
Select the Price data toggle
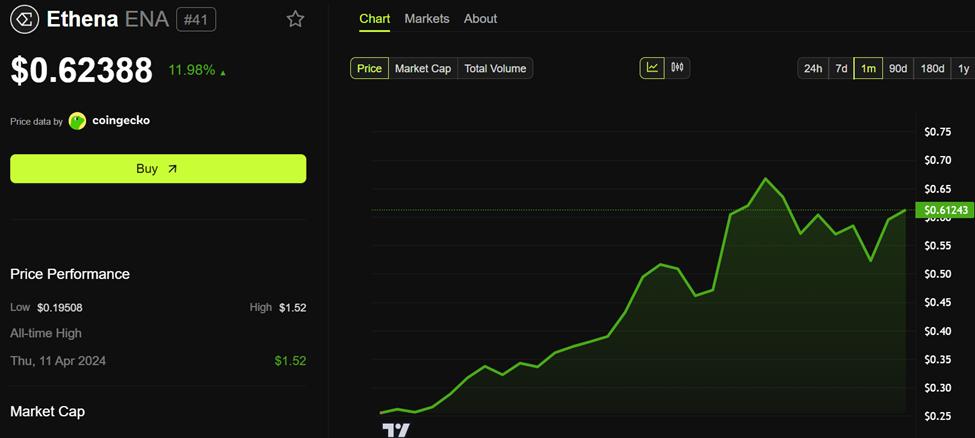coord(369,68)
